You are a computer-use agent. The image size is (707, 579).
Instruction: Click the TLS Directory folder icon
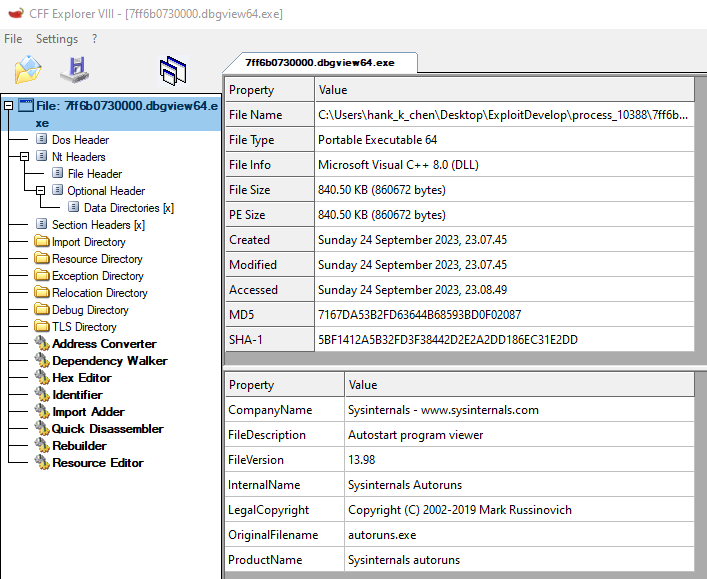pos(42,326)
